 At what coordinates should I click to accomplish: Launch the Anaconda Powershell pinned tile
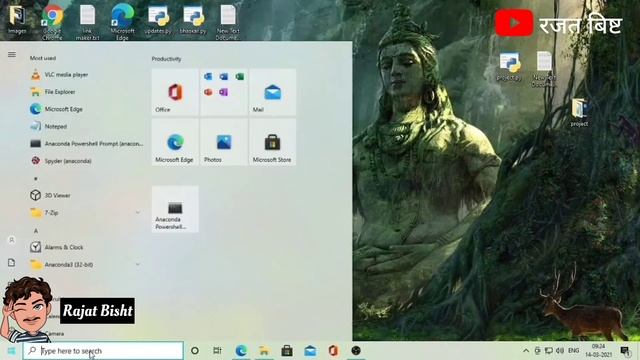pyautogui.click(x=175, y=209)
